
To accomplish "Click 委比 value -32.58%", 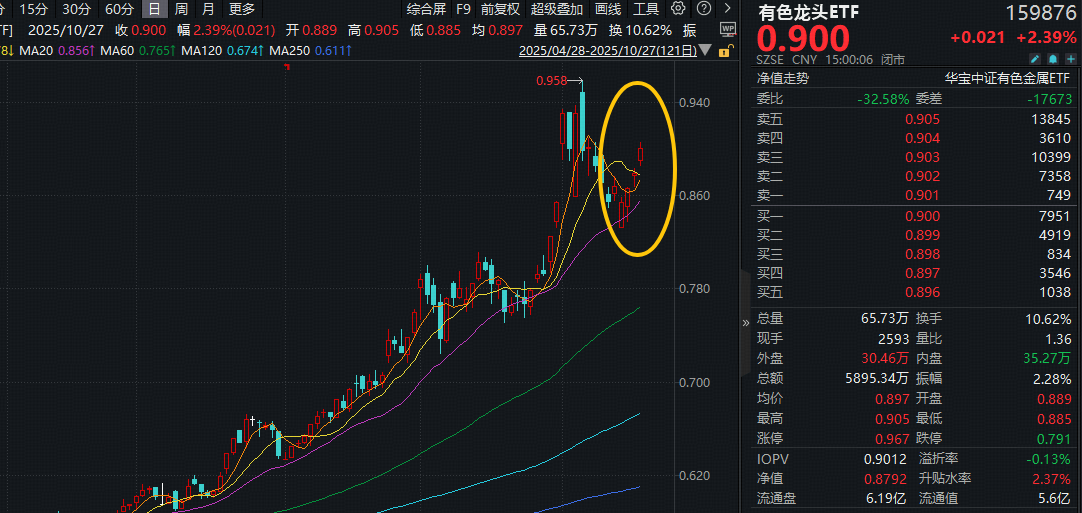I will (883, 99).
